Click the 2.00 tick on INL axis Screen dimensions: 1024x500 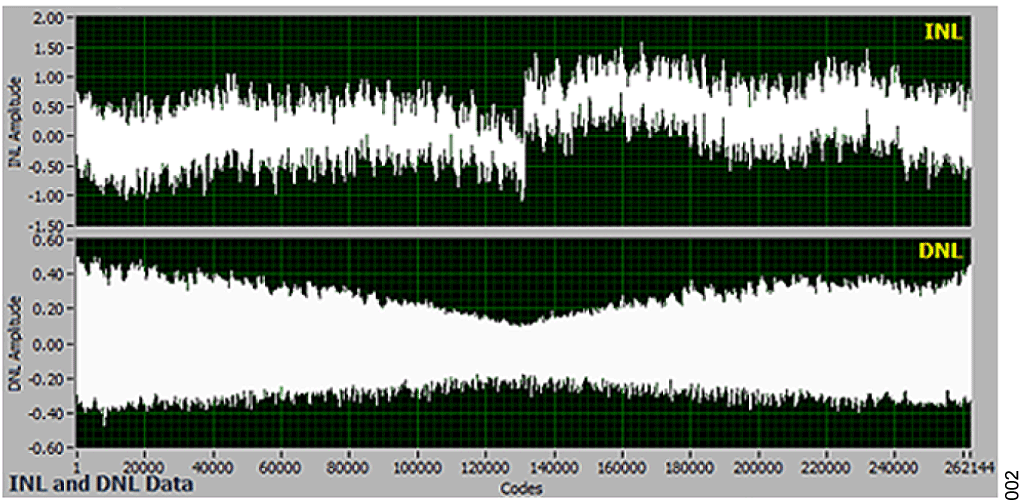[x=48, y=18]
